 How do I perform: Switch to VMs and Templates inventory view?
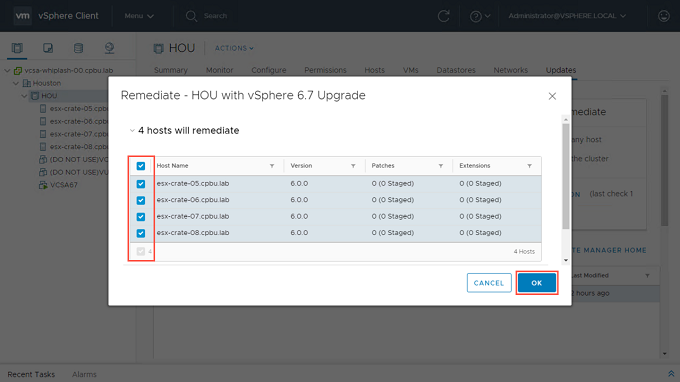click(48, 48)
